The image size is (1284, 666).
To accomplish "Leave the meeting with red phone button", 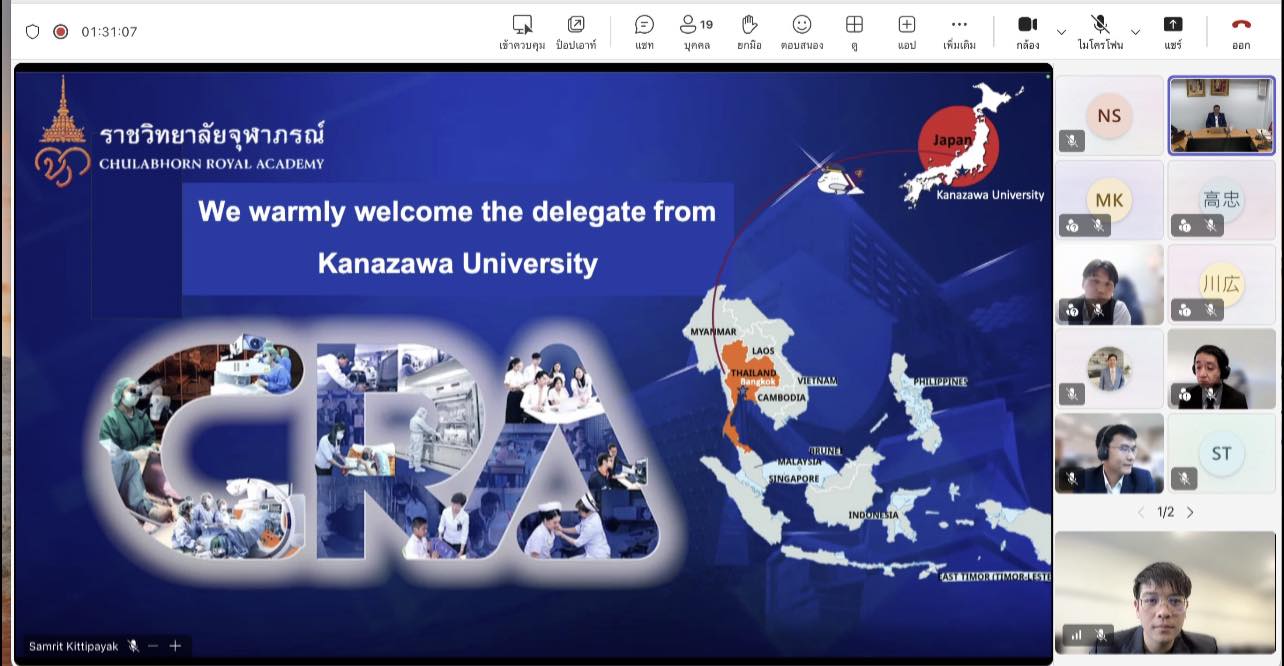I will (x=1241, y=31).
